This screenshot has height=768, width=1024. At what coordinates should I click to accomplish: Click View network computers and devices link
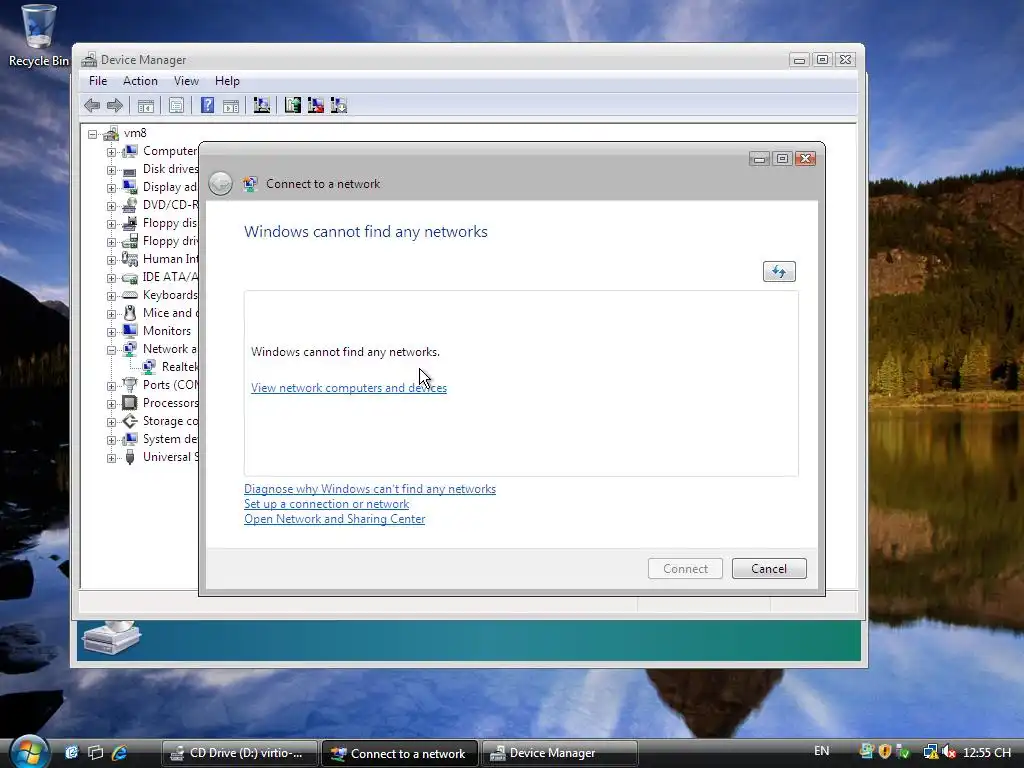[349, 388]
